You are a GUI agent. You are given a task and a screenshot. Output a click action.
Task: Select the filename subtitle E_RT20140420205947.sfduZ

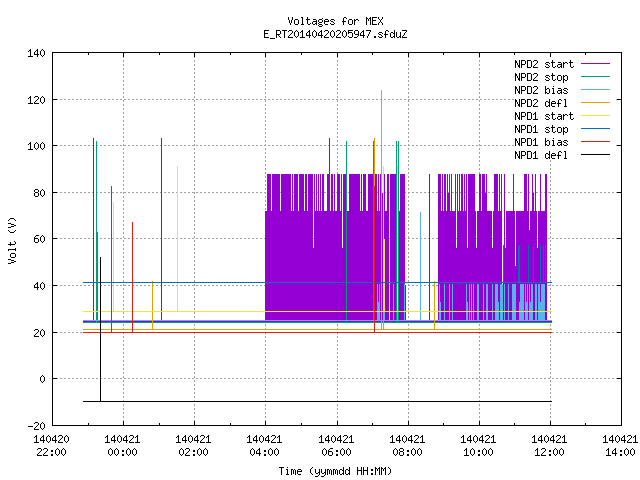tap(335, 34)
